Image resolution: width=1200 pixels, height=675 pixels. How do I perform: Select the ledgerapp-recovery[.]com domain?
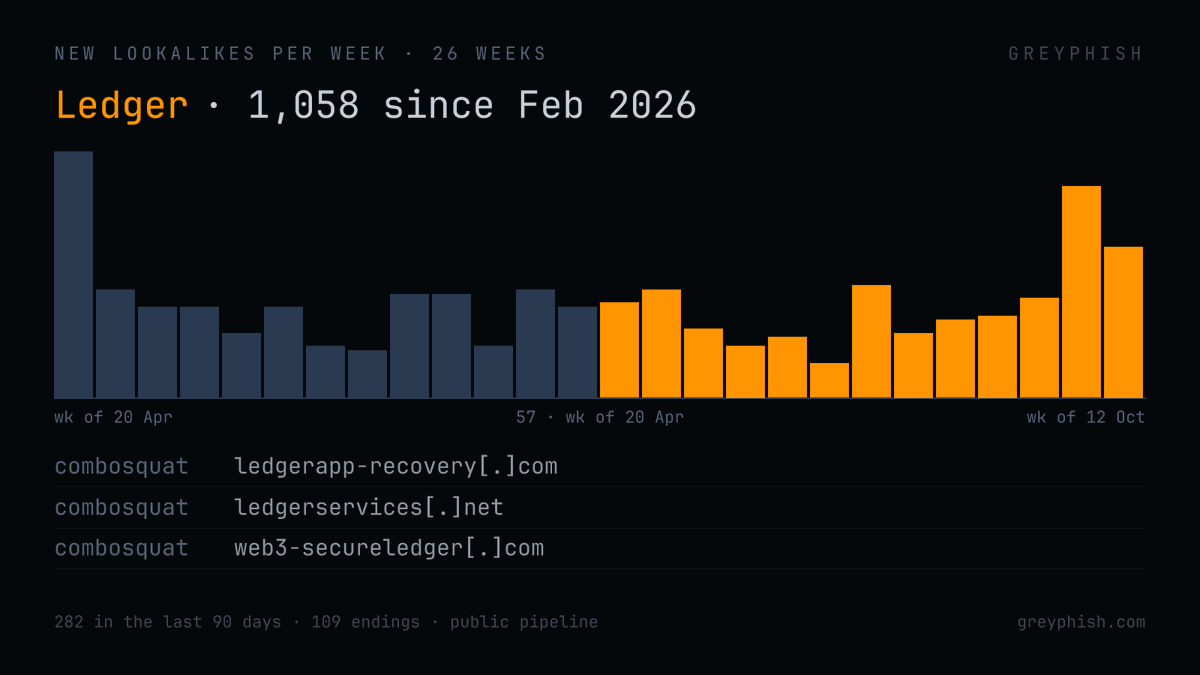point(396,466)
